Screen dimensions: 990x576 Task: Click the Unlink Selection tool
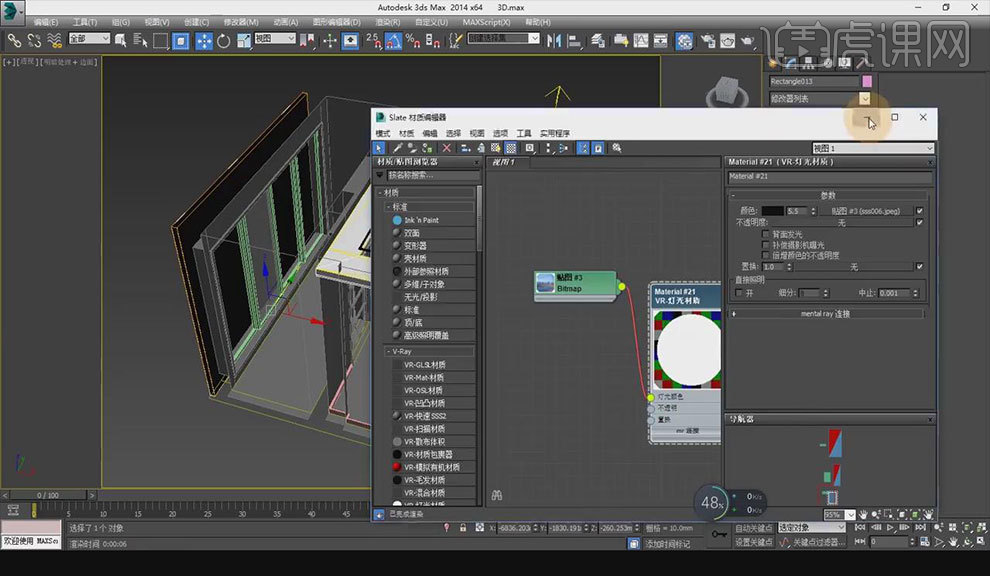point(34,41)
